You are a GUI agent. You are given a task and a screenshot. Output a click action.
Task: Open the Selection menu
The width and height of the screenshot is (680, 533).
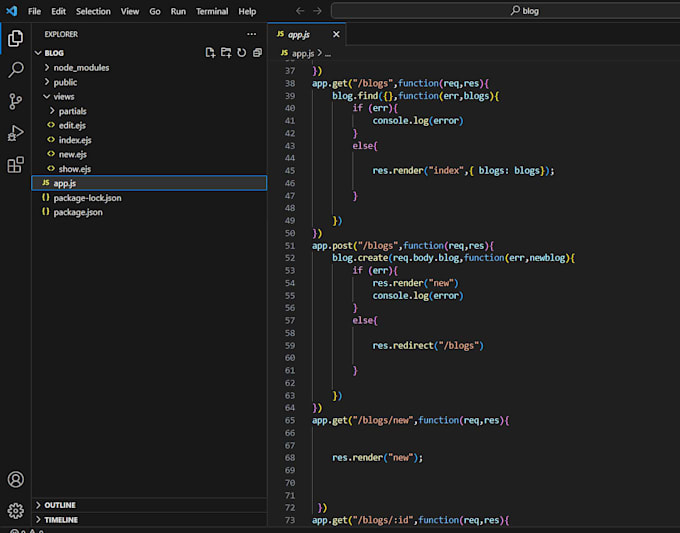coord(93,11)
